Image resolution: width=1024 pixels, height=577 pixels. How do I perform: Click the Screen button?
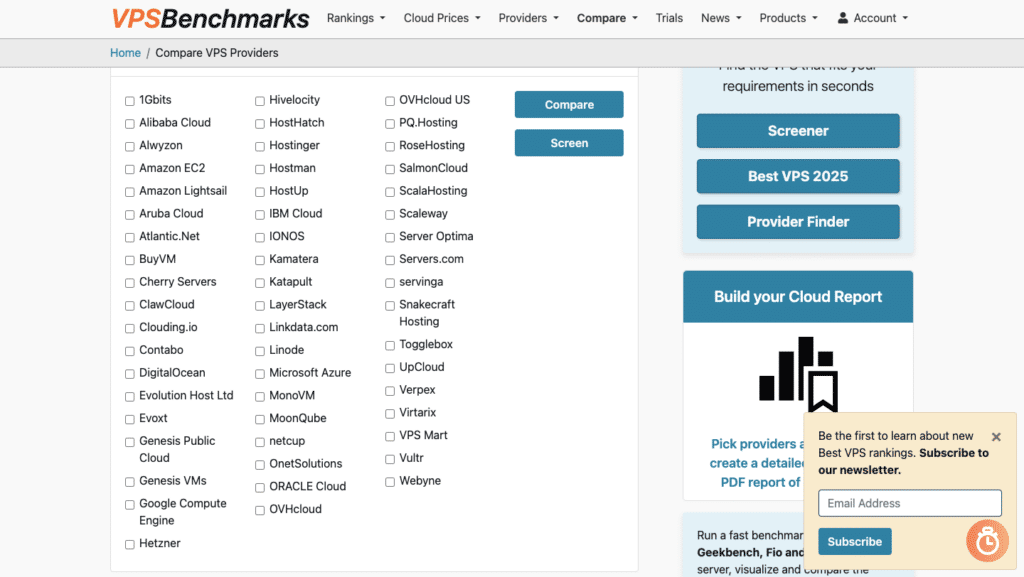click(x=569, y=143)
